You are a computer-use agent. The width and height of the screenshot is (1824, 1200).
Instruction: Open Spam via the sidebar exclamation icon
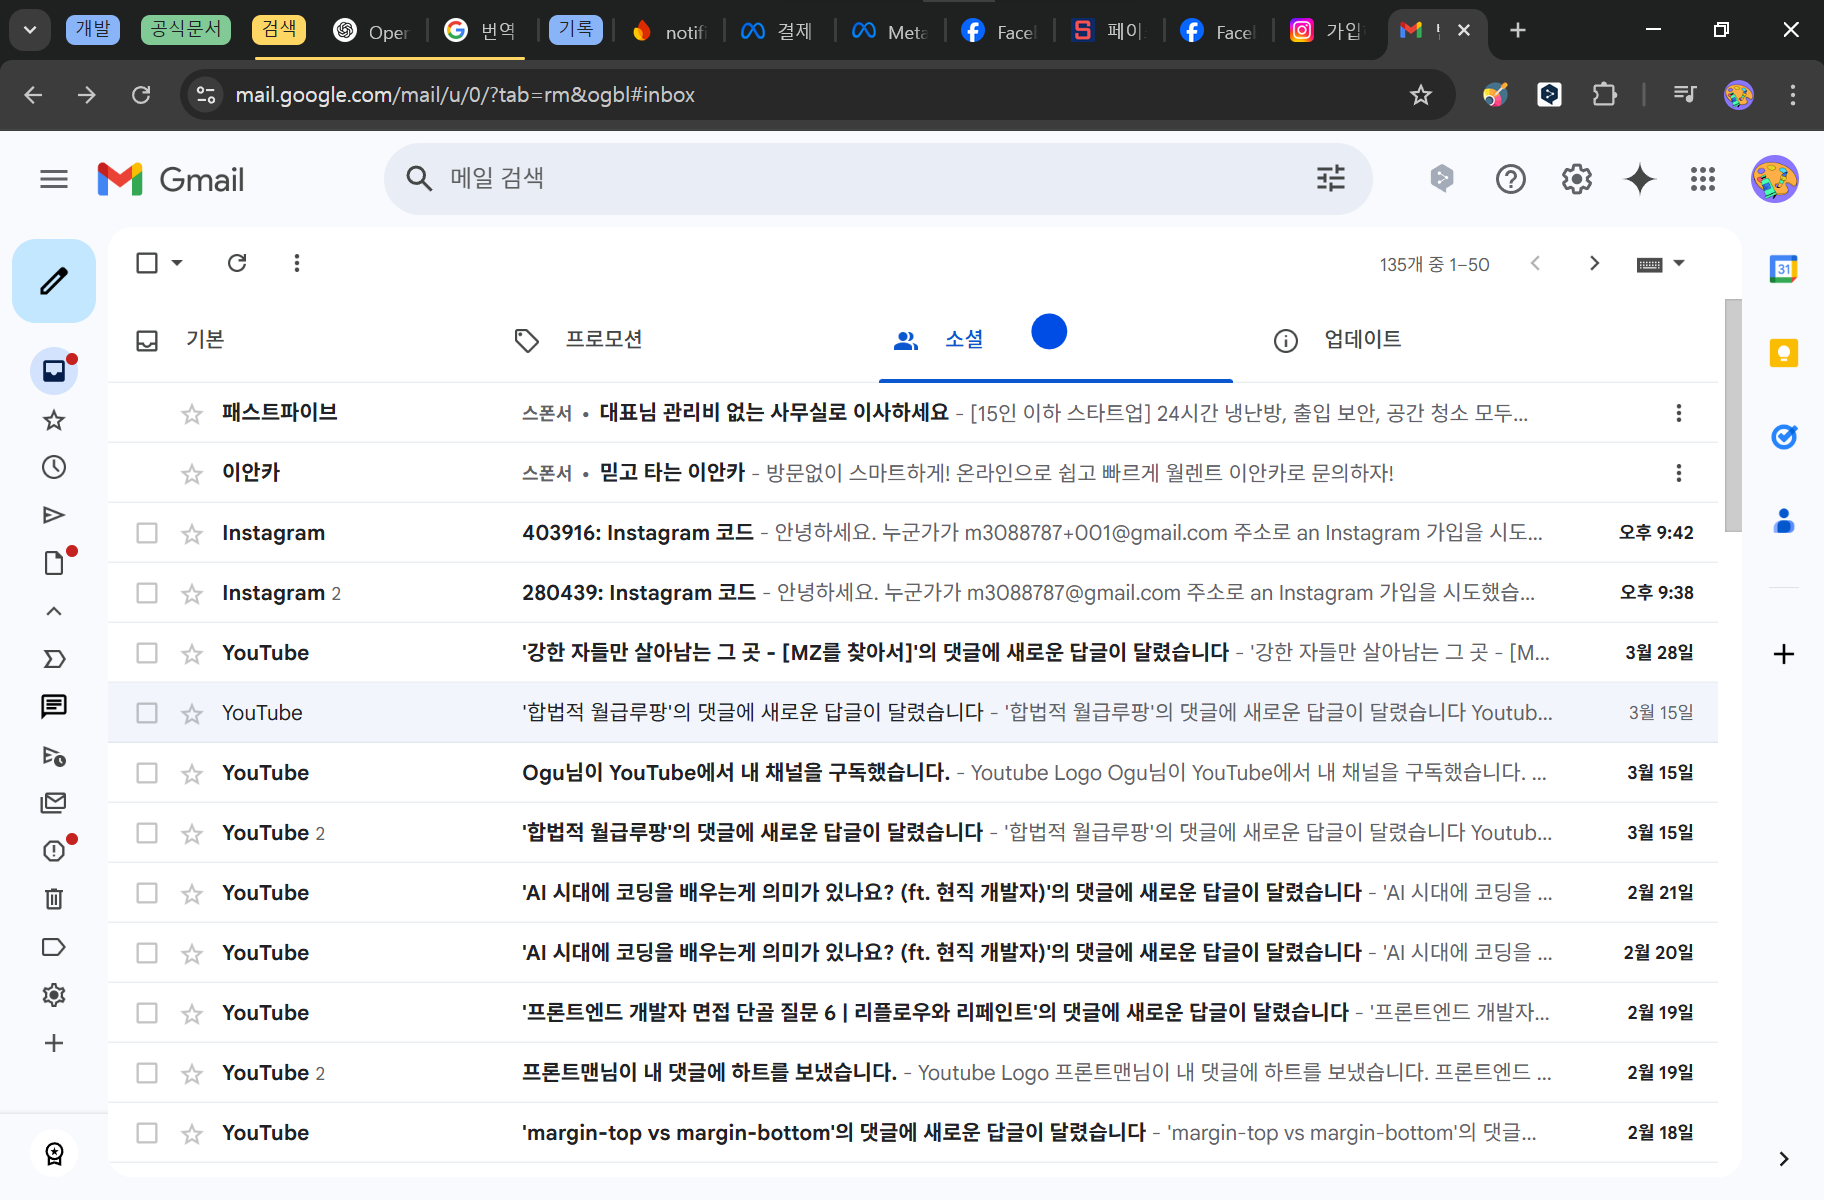pos(54,851)
